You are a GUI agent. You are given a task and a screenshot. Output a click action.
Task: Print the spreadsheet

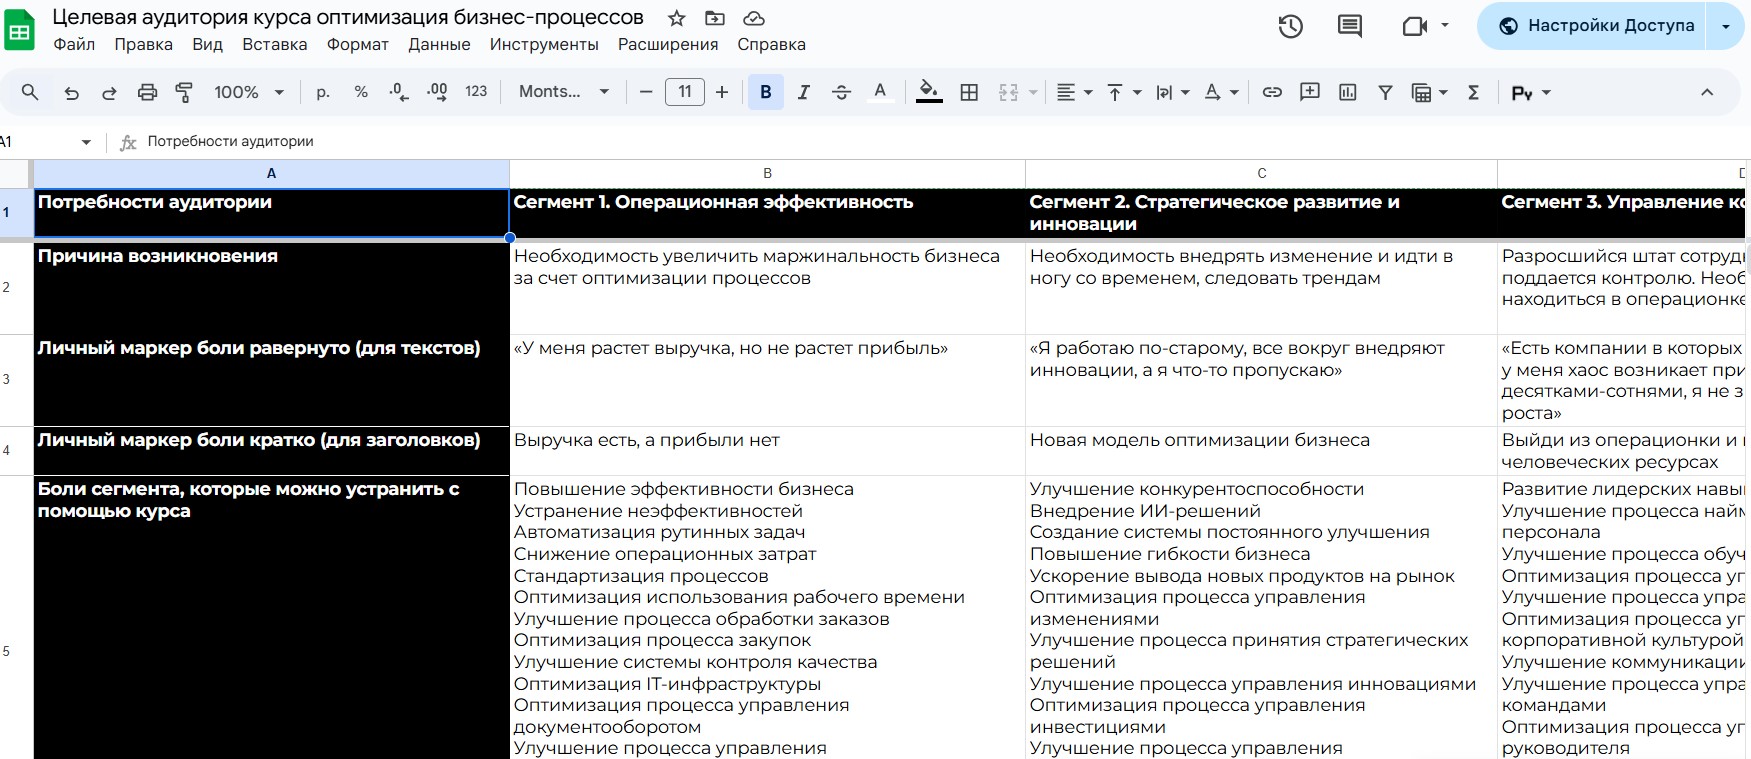pyautogui.click(x=147, y=92)
